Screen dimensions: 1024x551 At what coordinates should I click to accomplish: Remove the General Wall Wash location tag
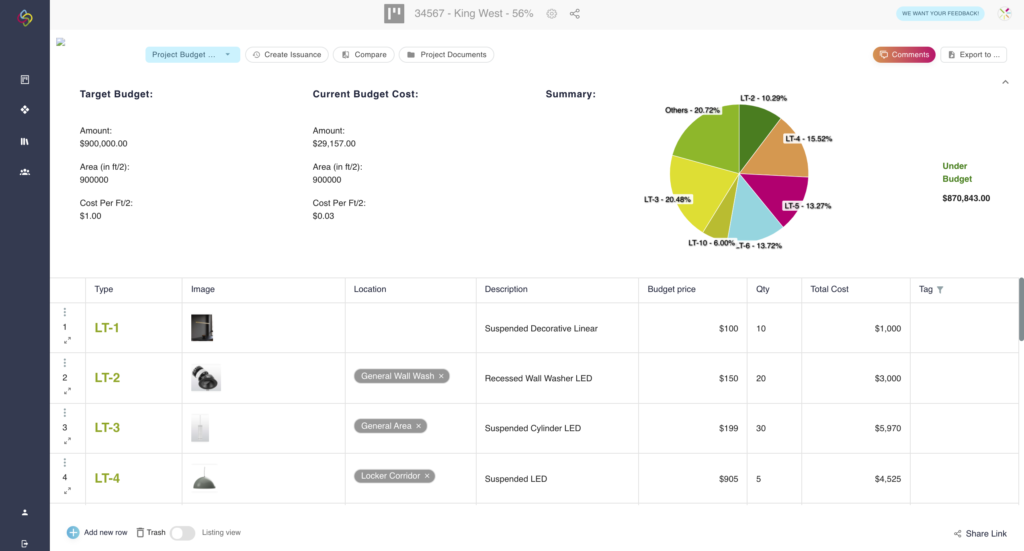(x=441, y=376)
